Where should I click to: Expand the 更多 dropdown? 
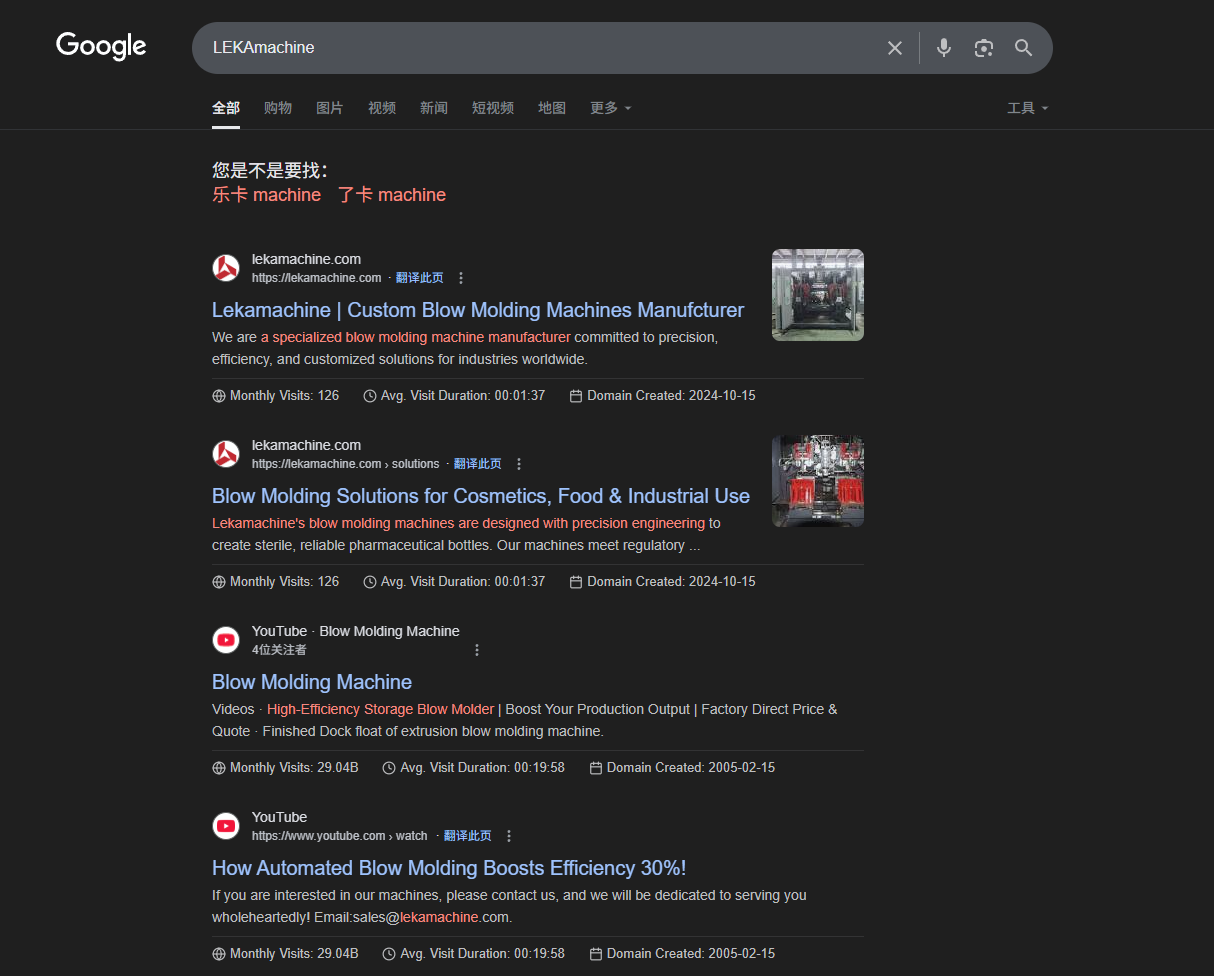(610, 108)
